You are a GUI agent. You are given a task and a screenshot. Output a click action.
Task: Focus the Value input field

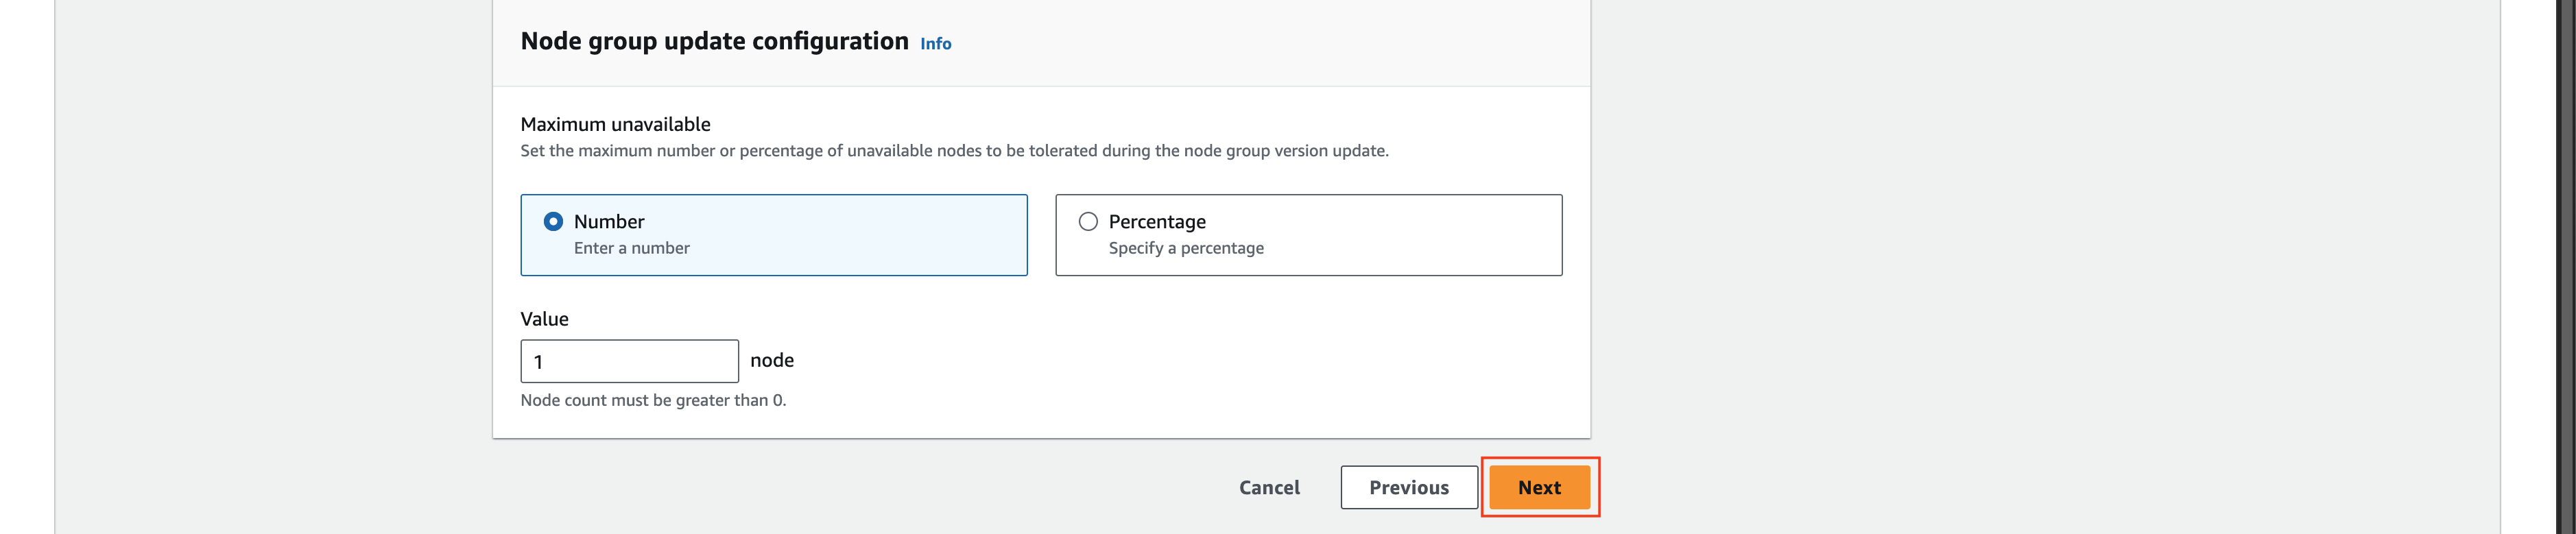(x=630, y=361)
